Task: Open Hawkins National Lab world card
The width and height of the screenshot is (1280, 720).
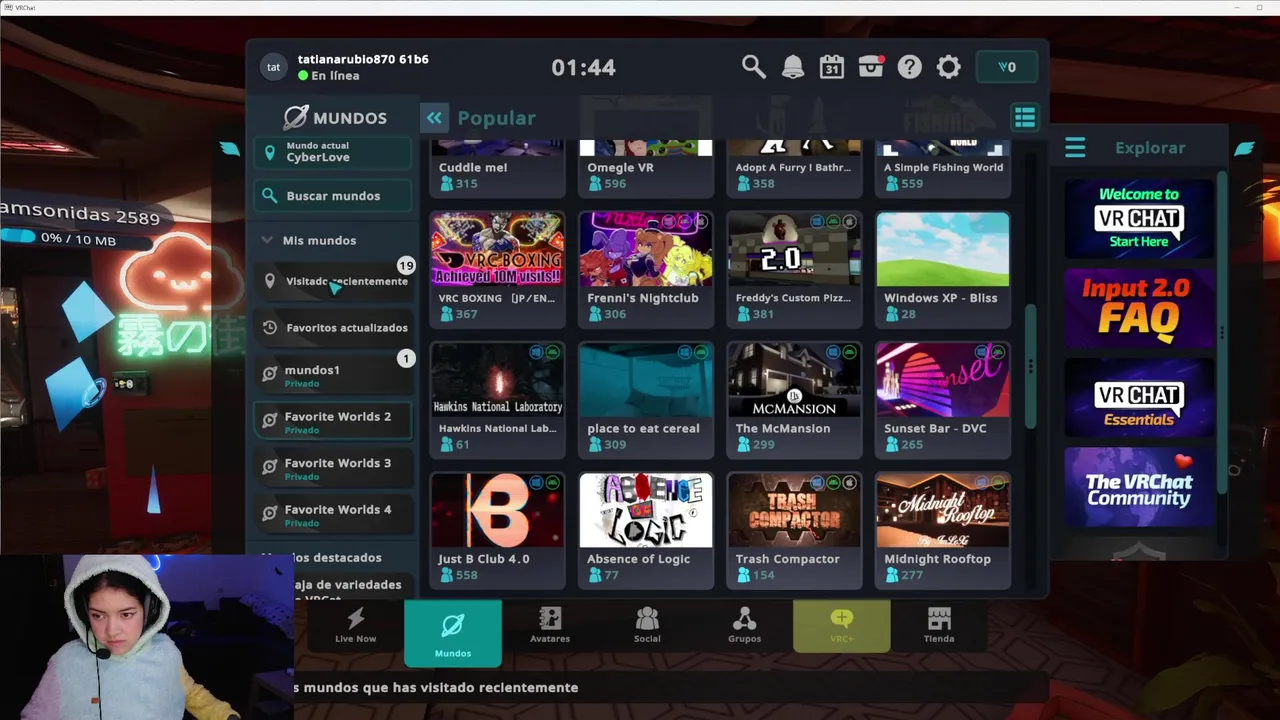Action: 497,400
